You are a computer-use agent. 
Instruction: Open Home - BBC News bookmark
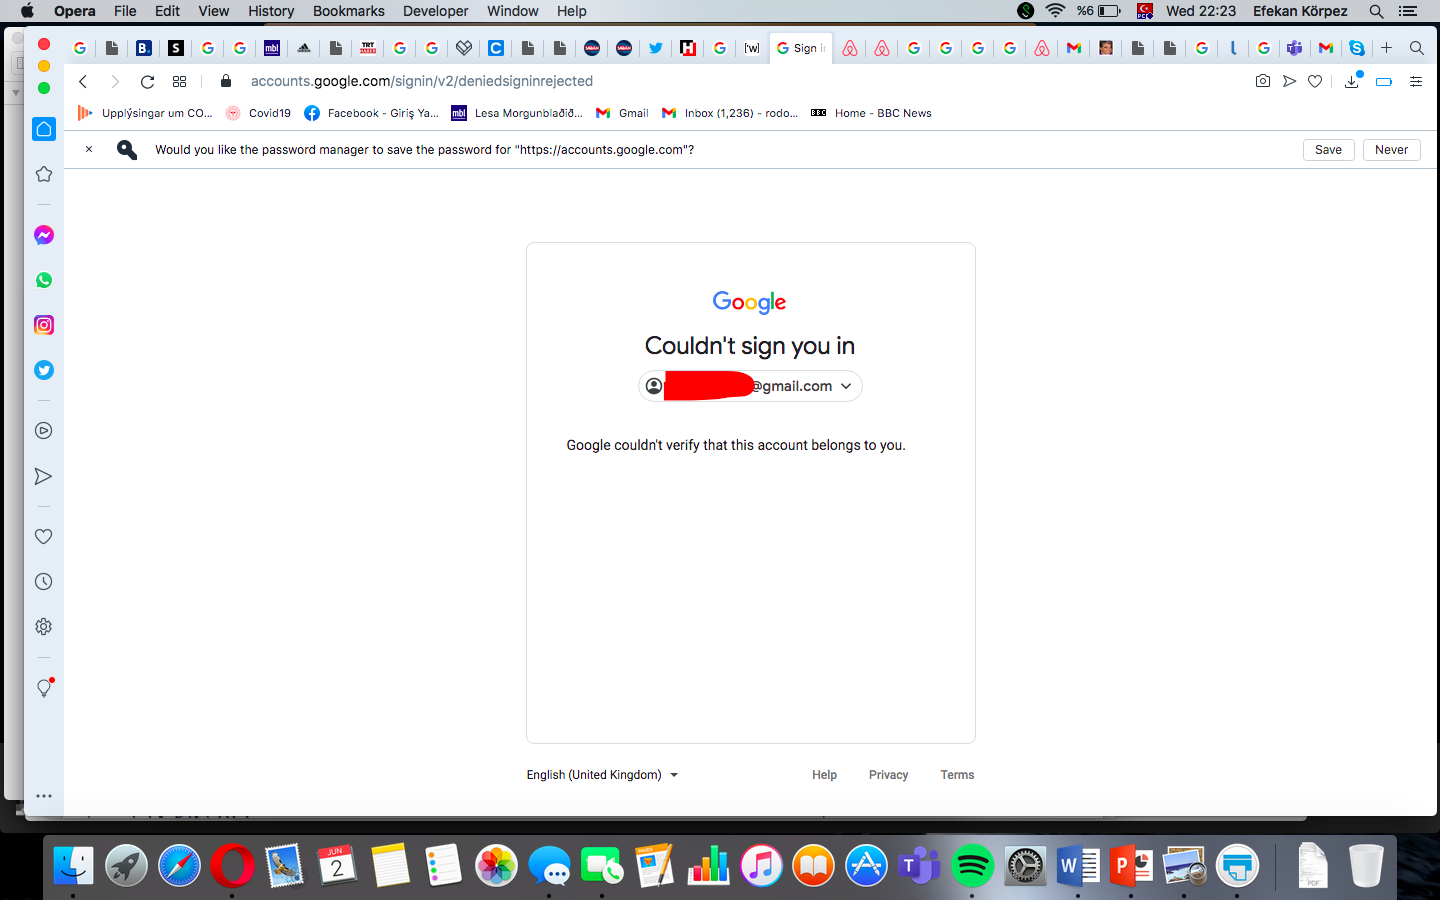point(871,113)
